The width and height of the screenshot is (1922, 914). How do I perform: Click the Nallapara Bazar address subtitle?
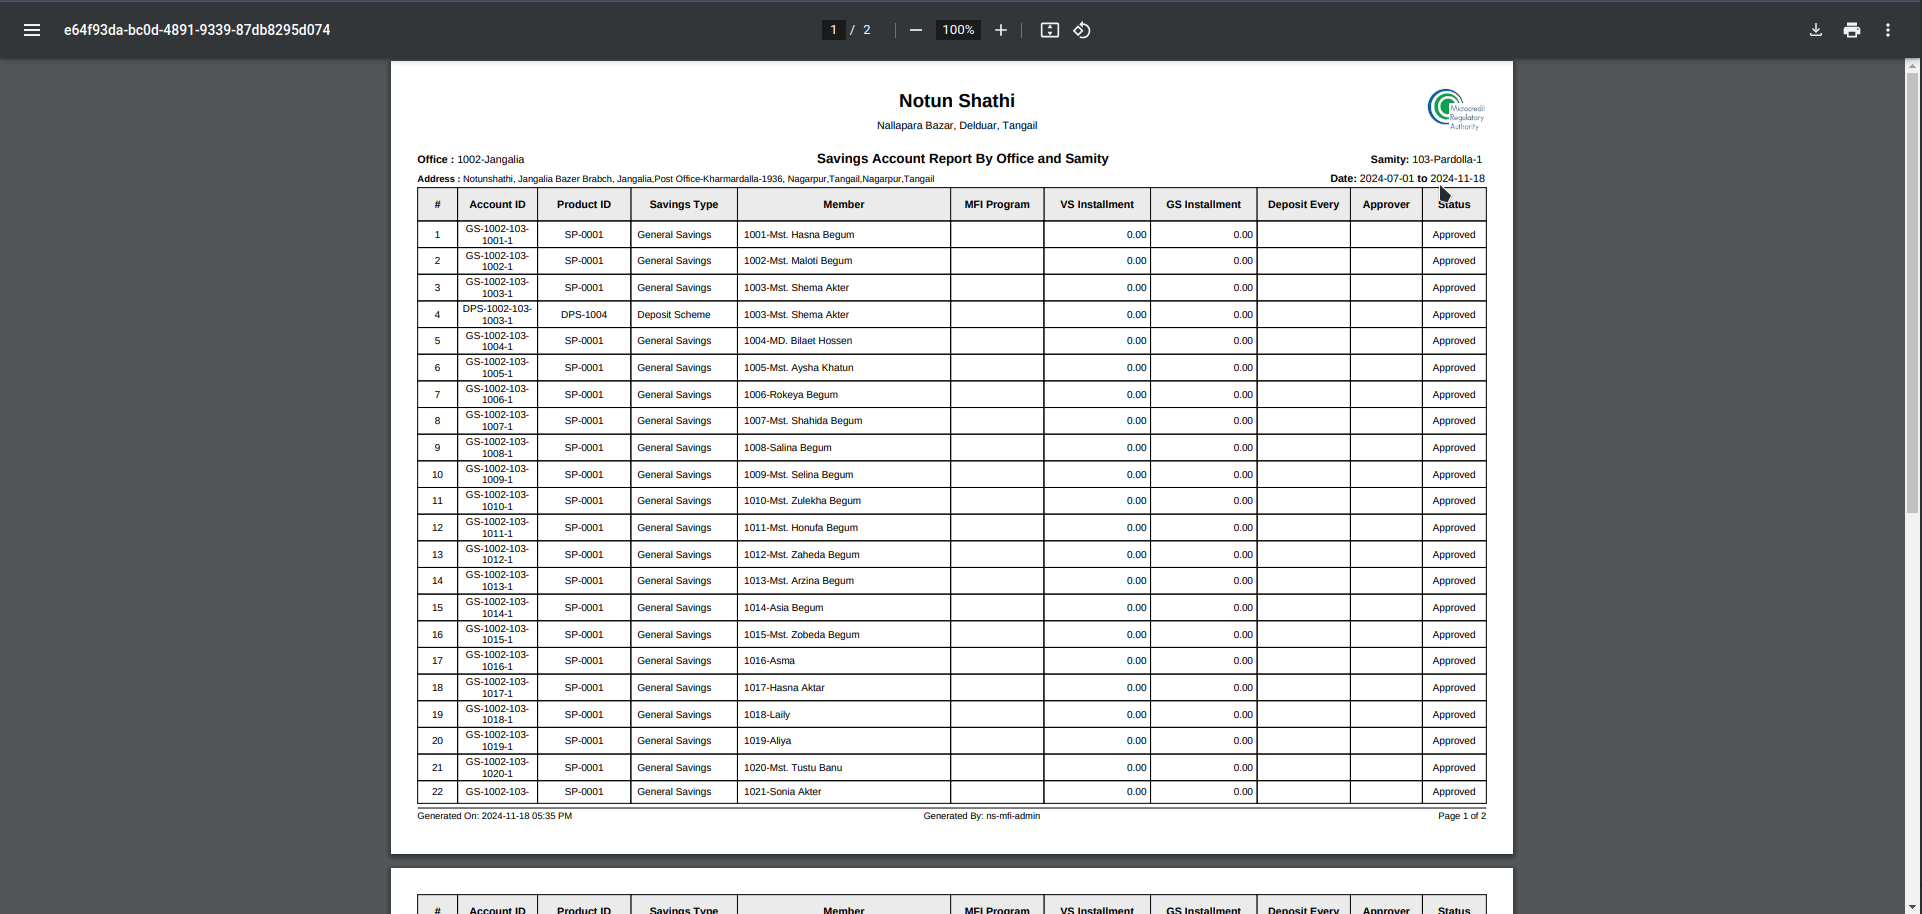[x=956, y=126]
